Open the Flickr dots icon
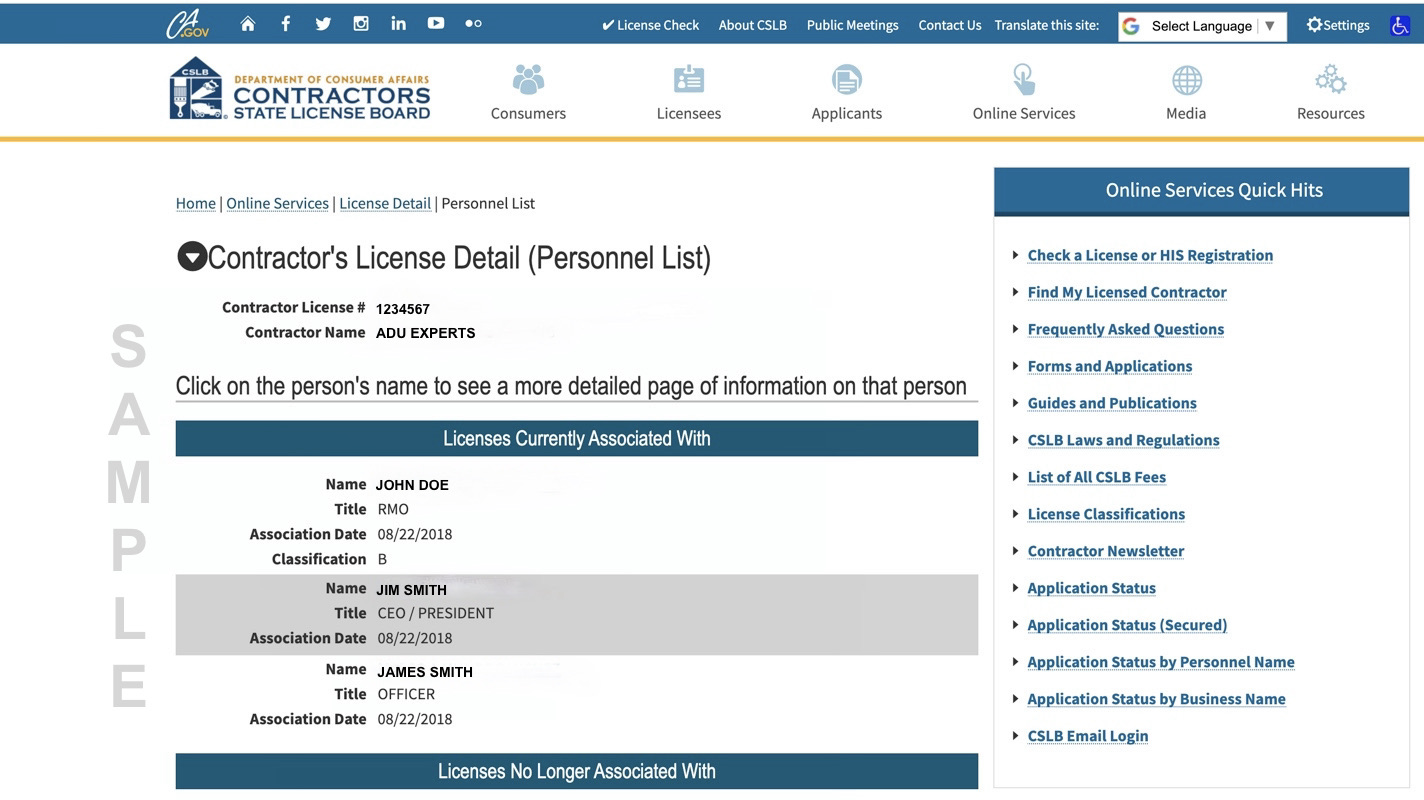1424x800 pixels. (x=474, y=23)
